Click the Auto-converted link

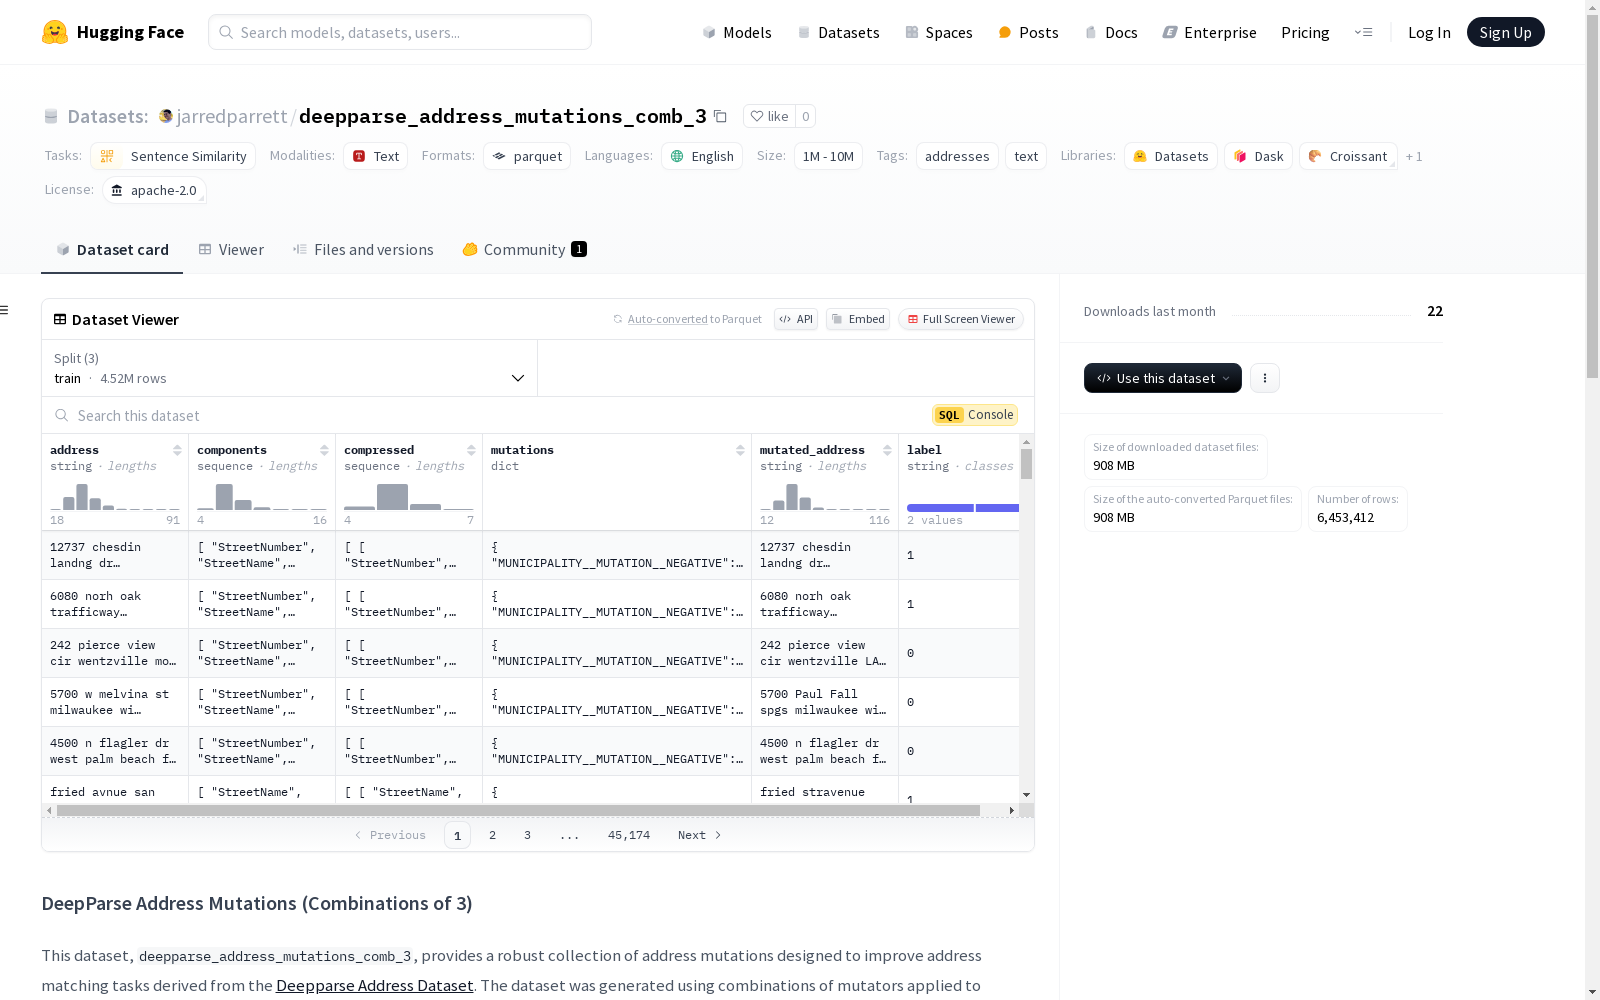pyautogui.click(x=667, y=319)
